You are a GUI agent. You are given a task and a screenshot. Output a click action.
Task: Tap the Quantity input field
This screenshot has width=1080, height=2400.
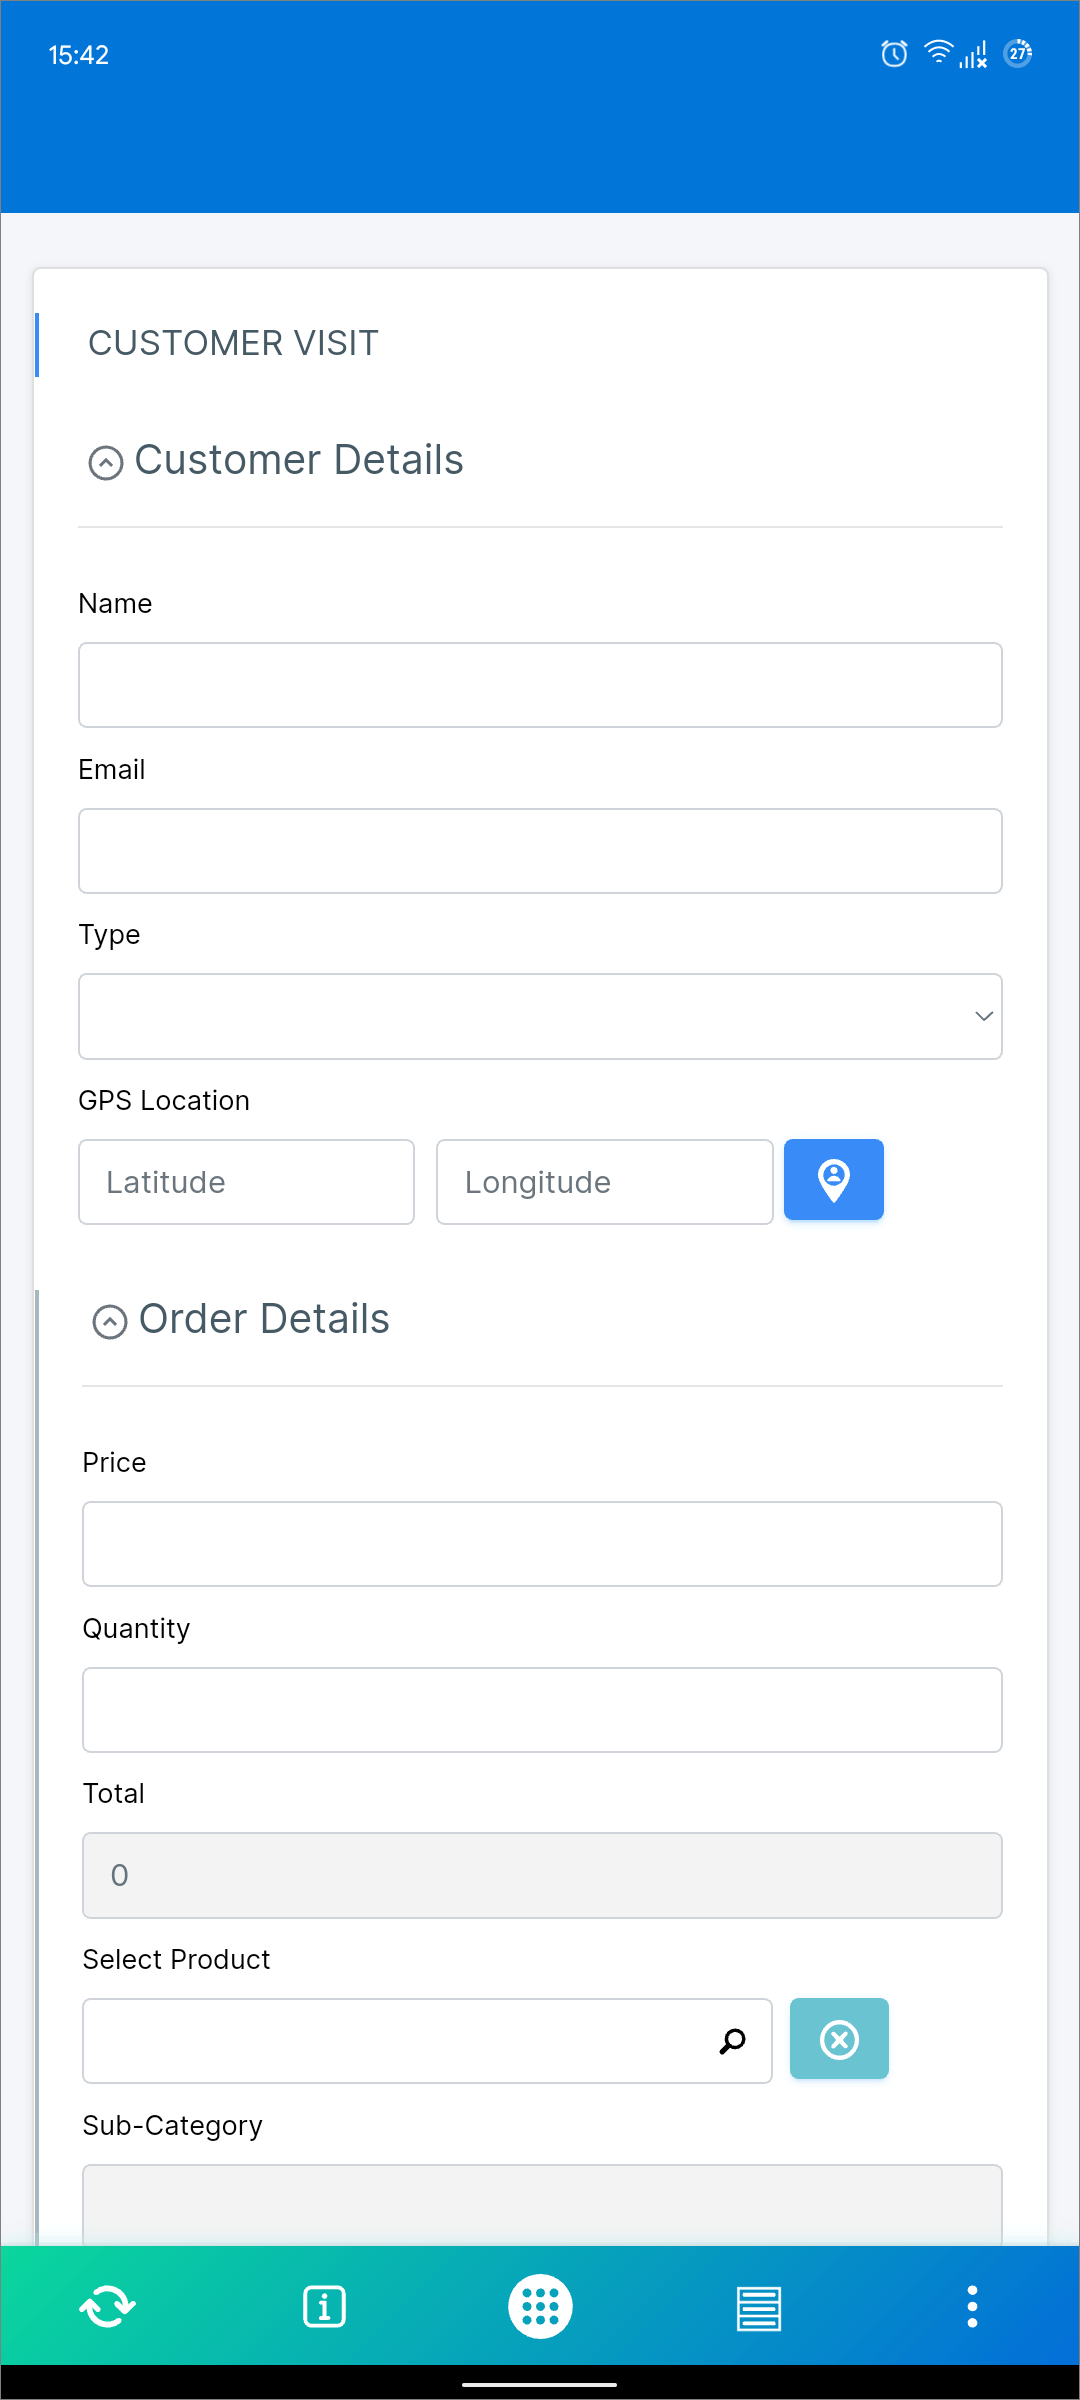click(542, 1709)
